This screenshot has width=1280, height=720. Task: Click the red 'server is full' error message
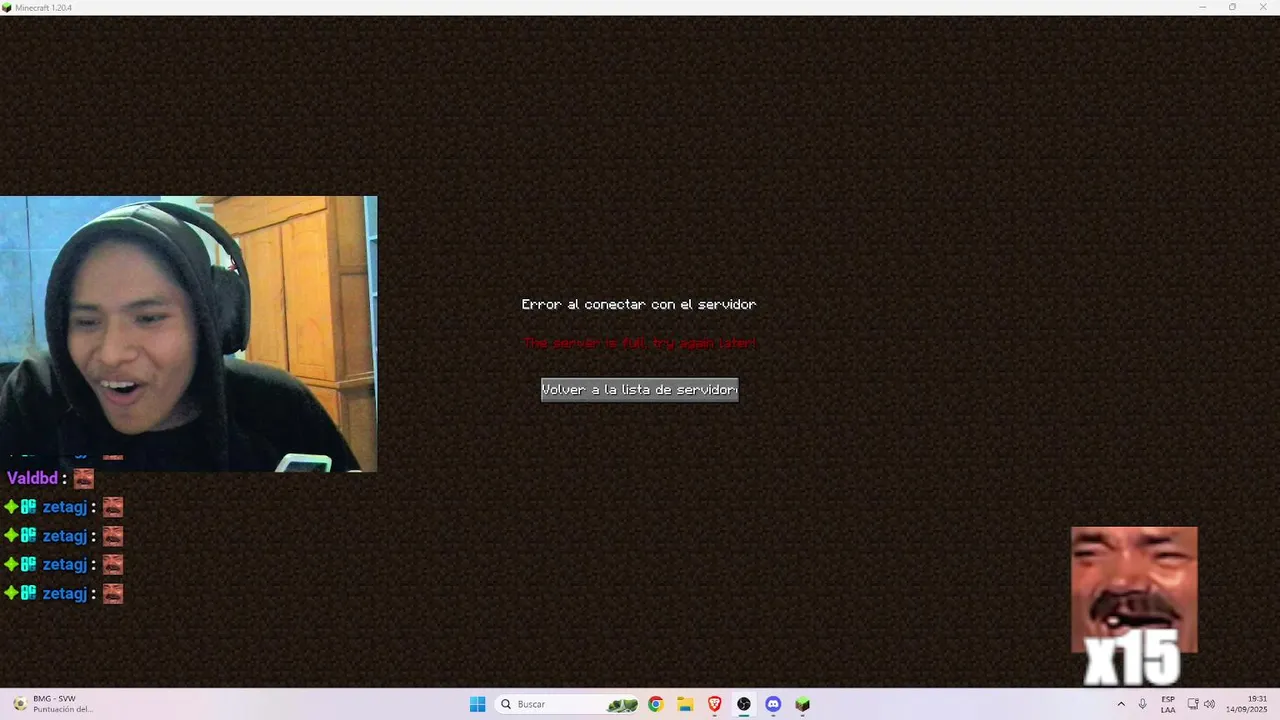(639, 342)
